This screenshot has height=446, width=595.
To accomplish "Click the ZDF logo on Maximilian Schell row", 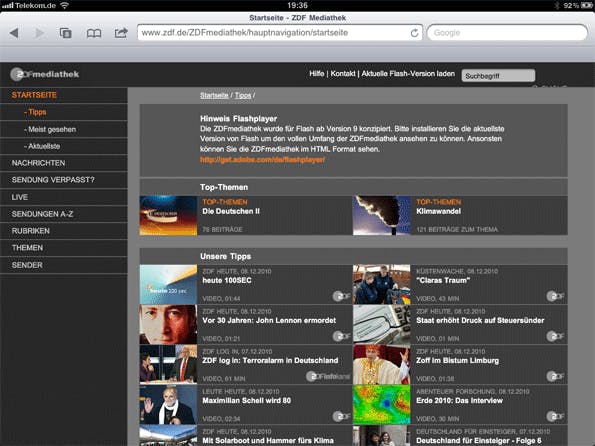I will coord(342,416).
